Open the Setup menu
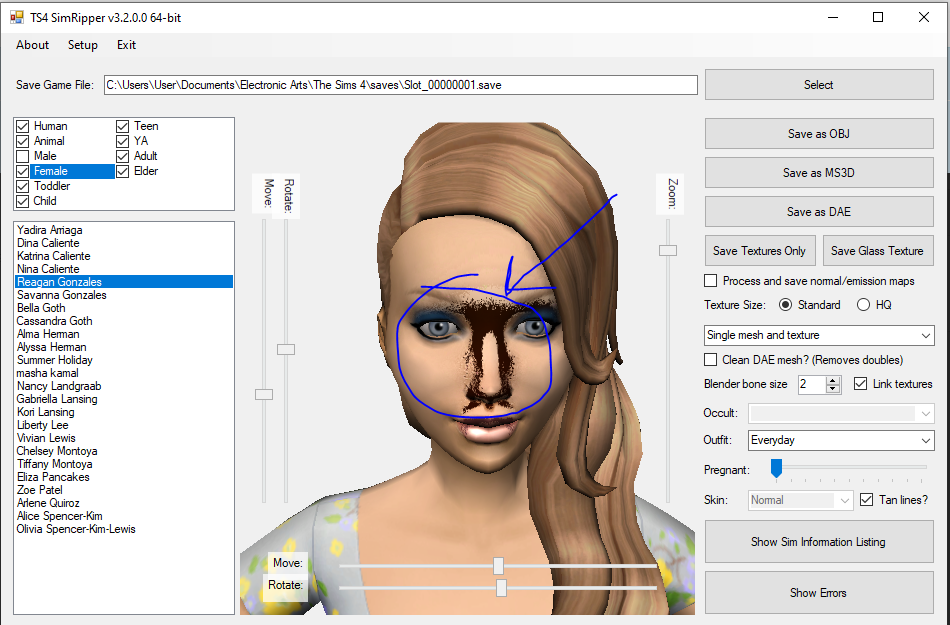The height and width of the screenshot is (625, 950). tap(82, 45)
